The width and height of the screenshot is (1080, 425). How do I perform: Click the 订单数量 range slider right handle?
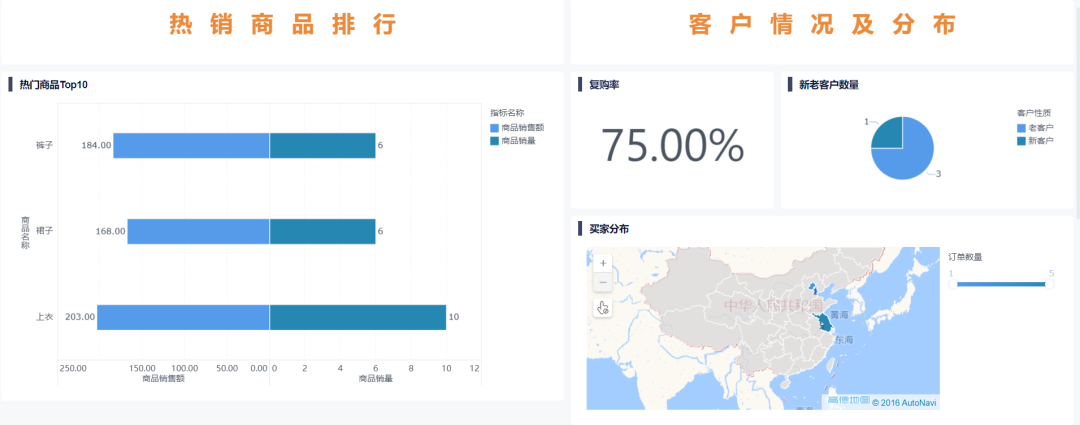click(1050, 284)
